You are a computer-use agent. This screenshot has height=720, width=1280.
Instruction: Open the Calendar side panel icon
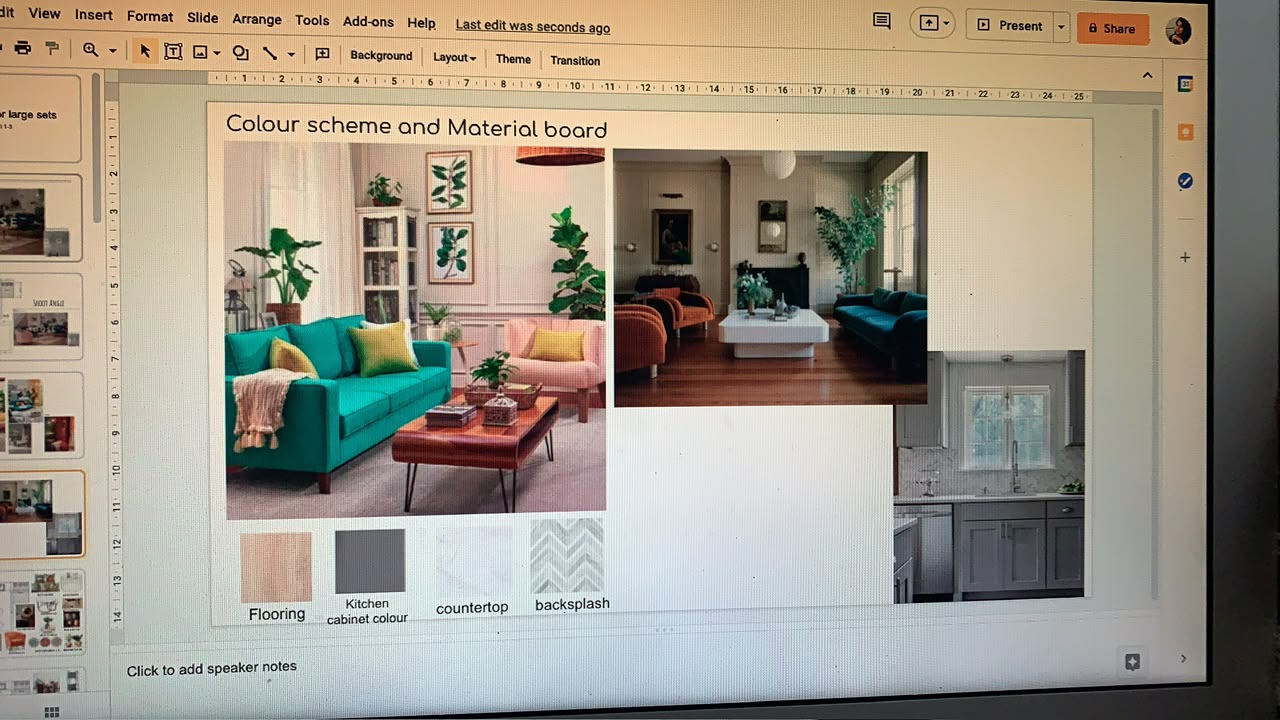pos(1185,85)
